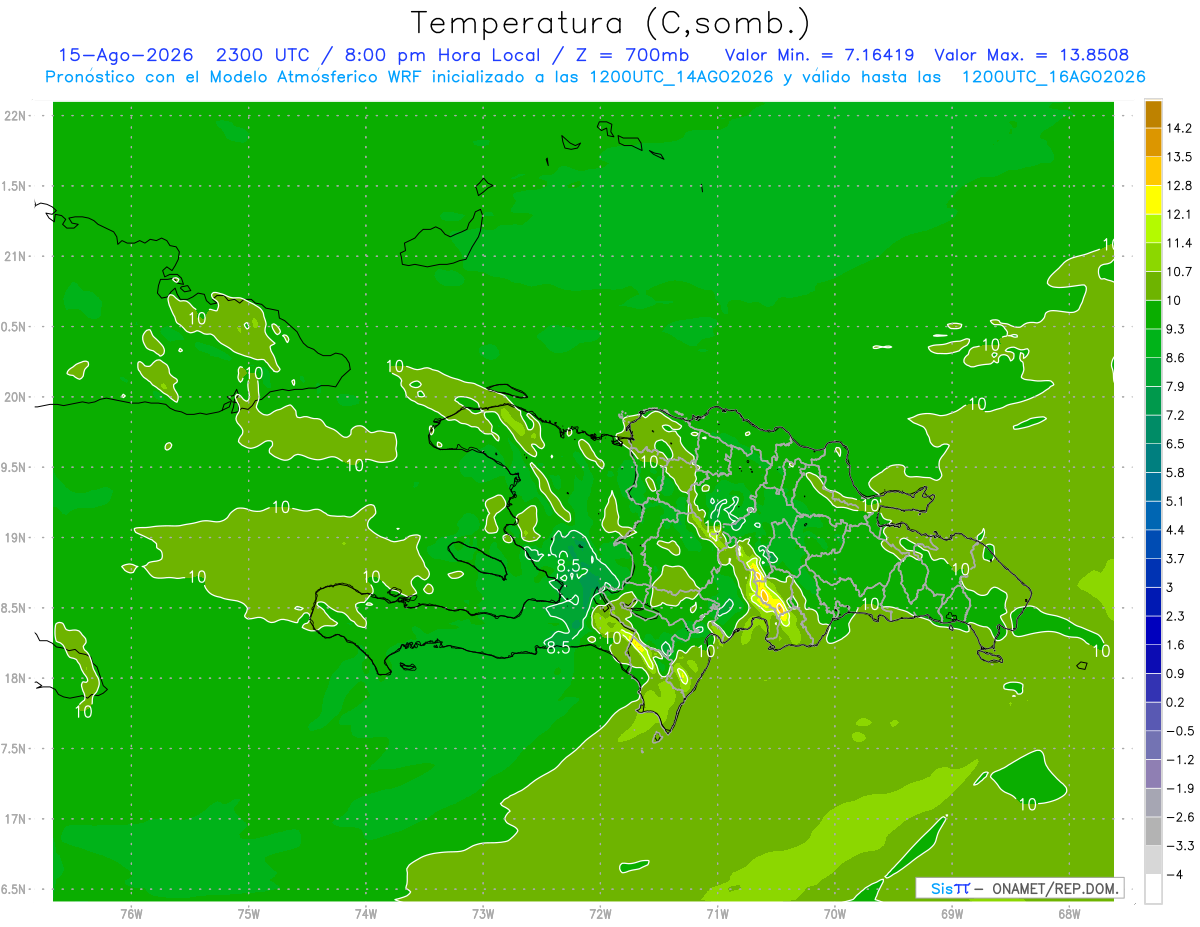Viewport: 1200px width, 927px height.
Task: Click the 'Valor Min. = 7.16419' text
Action: tap(819, 55)
